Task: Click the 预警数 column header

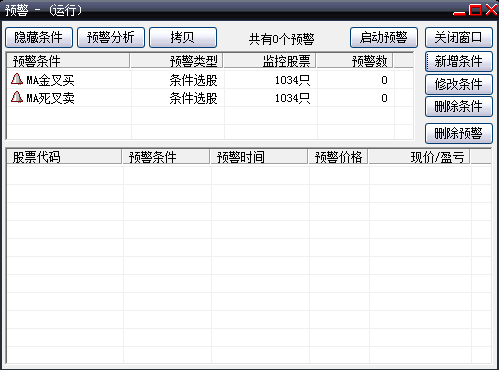Action: coord(355,61)
